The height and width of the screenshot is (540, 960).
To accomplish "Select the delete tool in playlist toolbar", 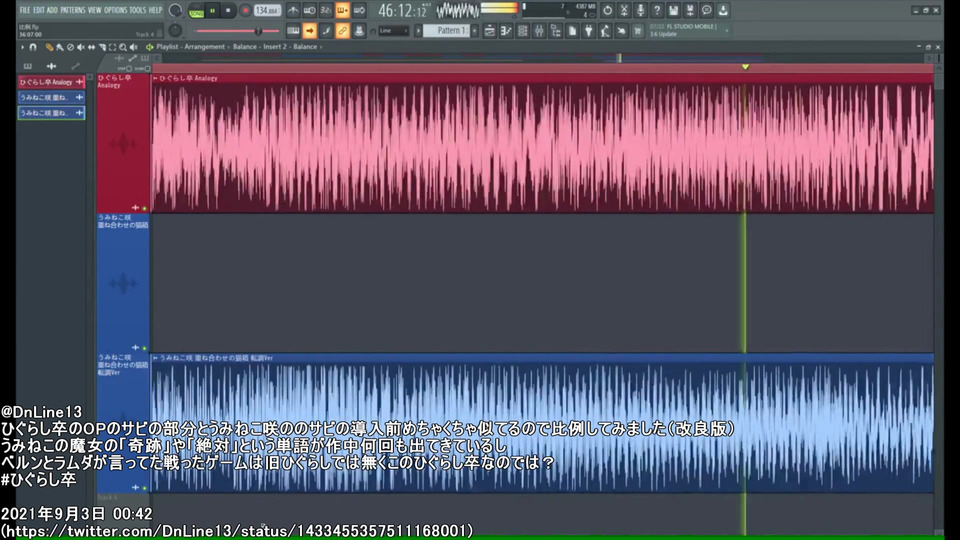I will coord(70,47).
